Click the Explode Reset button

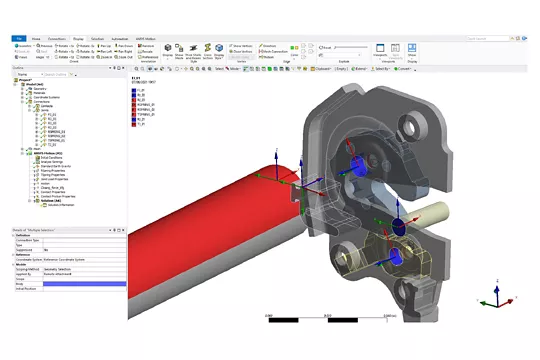[x=325, y=48]
